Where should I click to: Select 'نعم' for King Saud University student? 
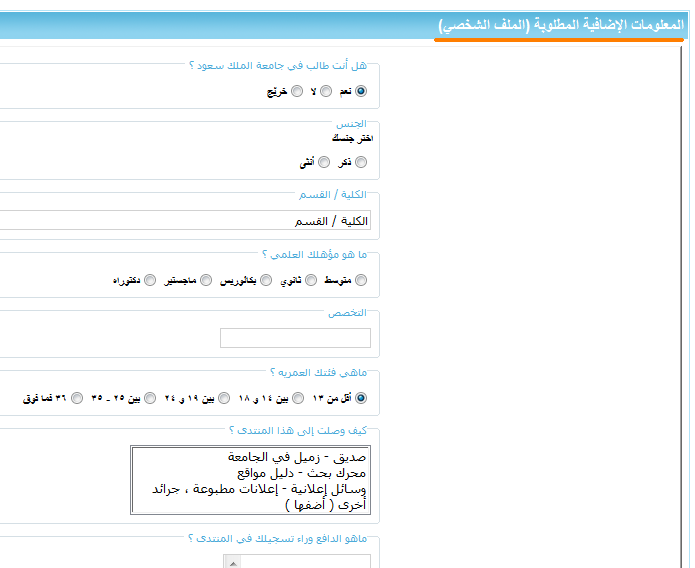pyautogui.click(x=361, y=91)
